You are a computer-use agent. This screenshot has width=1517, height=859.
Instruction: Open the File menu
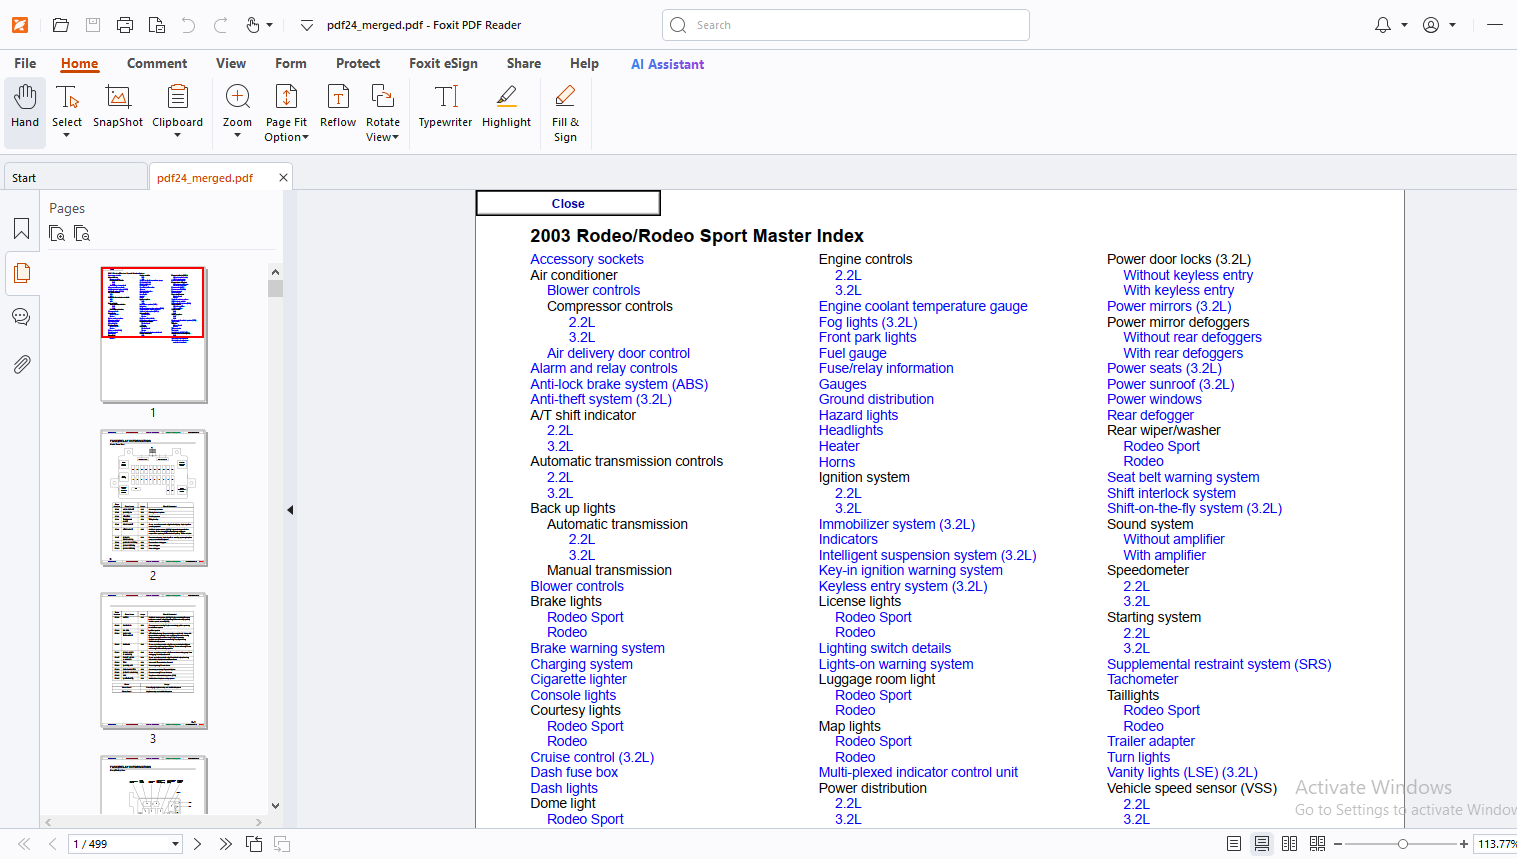tap(25, 63)
